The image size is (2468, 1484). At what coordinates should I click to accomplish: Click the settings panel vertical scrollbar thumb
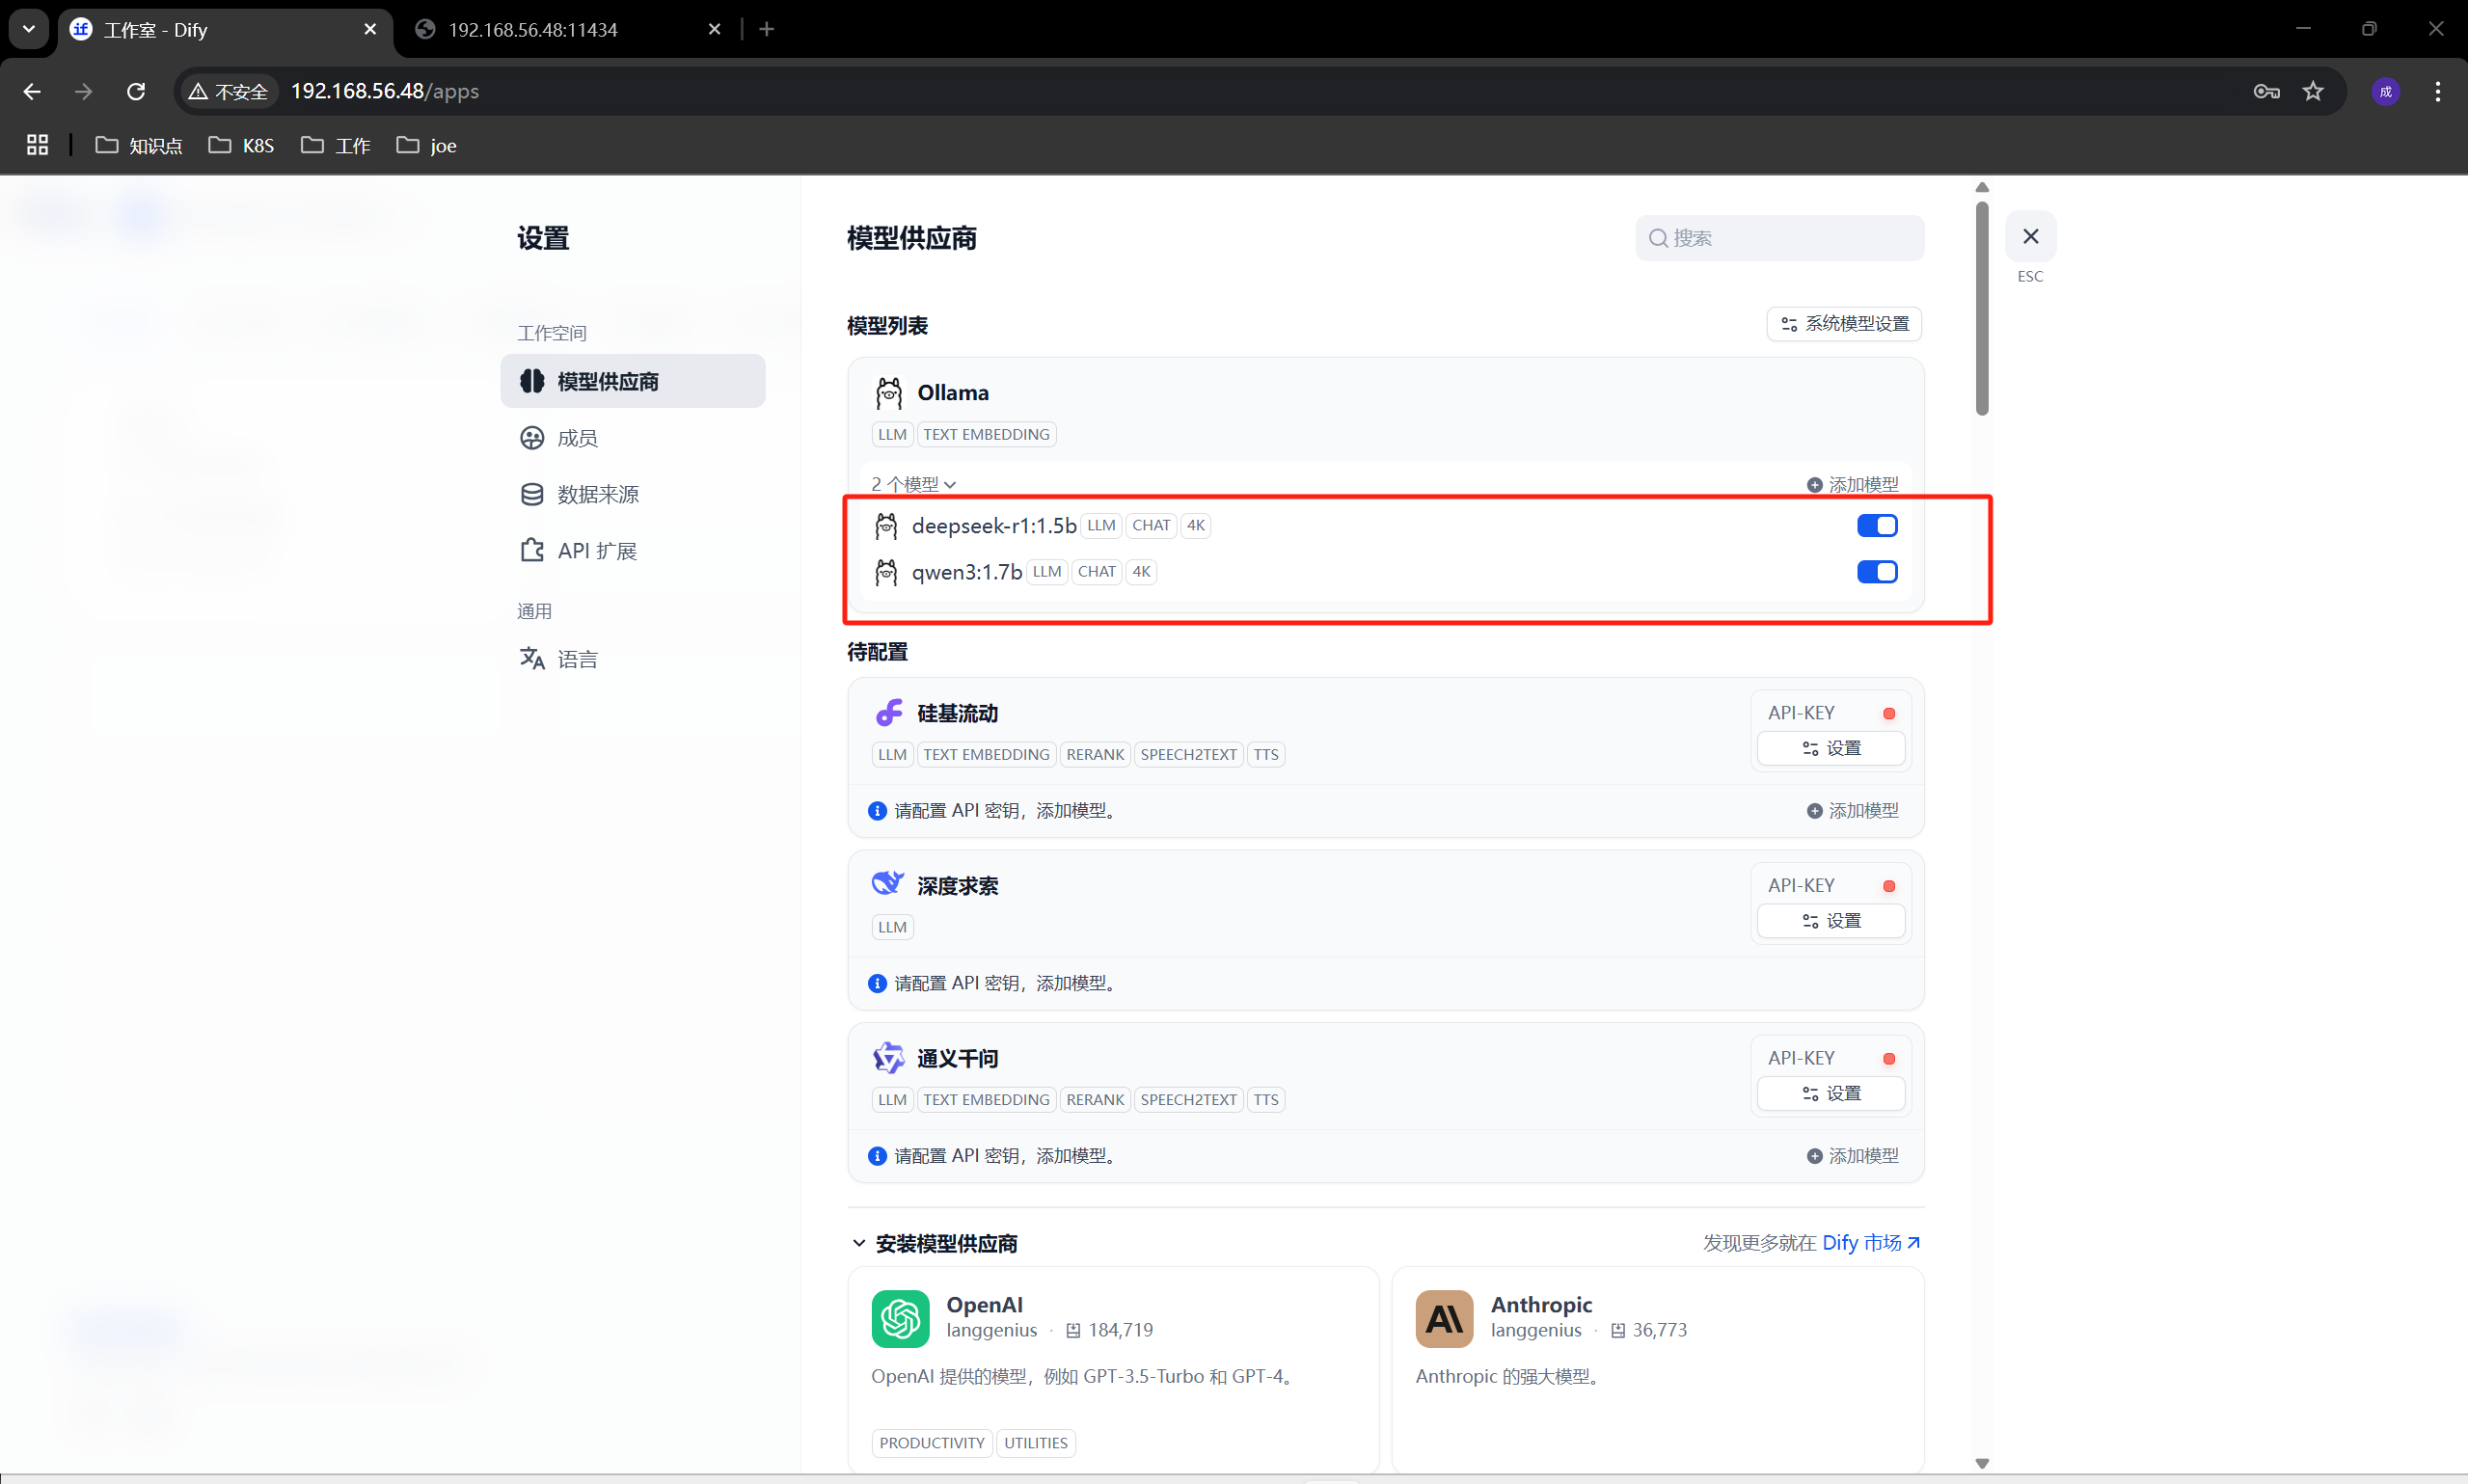point(1982,308)
